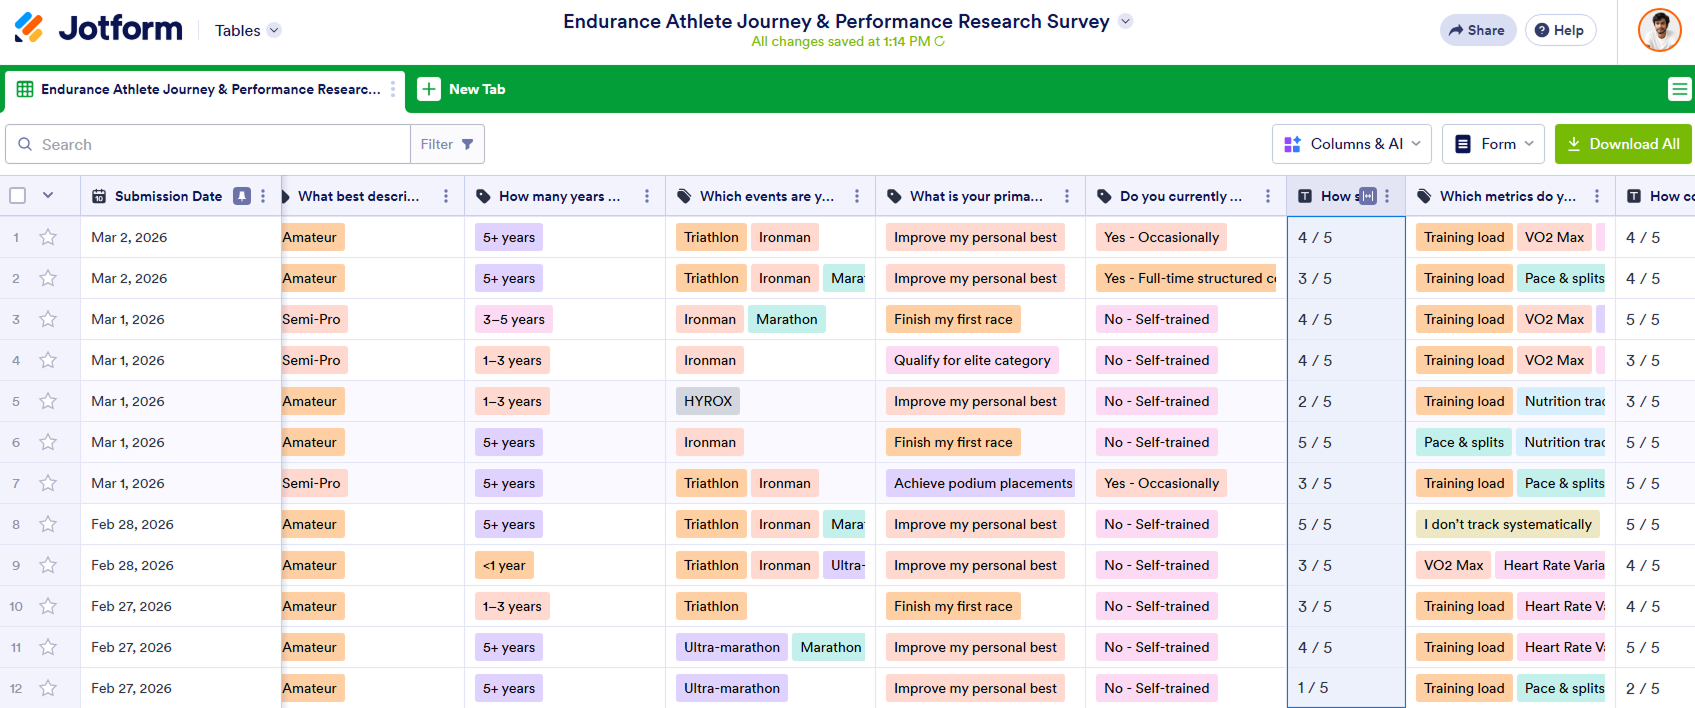Click the New Tab plus icon
This screenshot has height=708, width=1695.
pos(429,89)
